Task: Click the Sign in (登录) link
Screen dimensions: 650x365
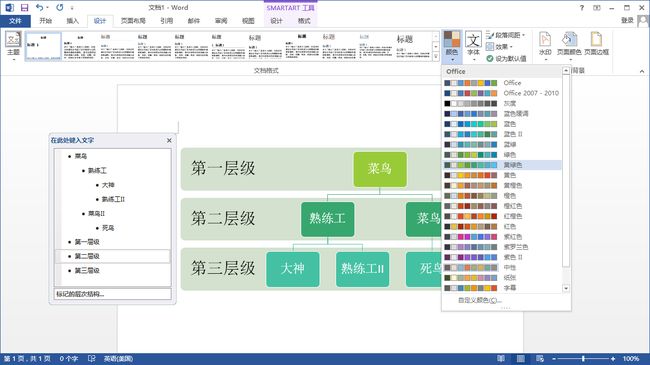Action: pyautogui.click(x=627, y=20)
